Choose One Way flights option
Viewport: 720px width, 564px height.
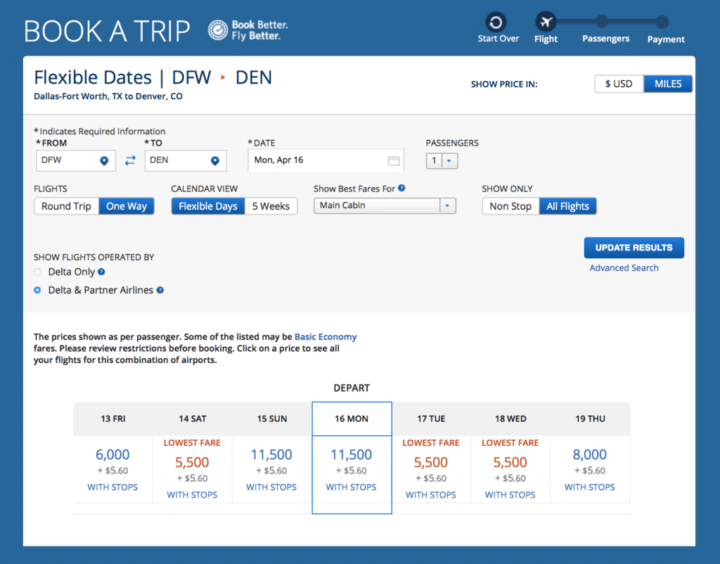click(x=126, y=206)
